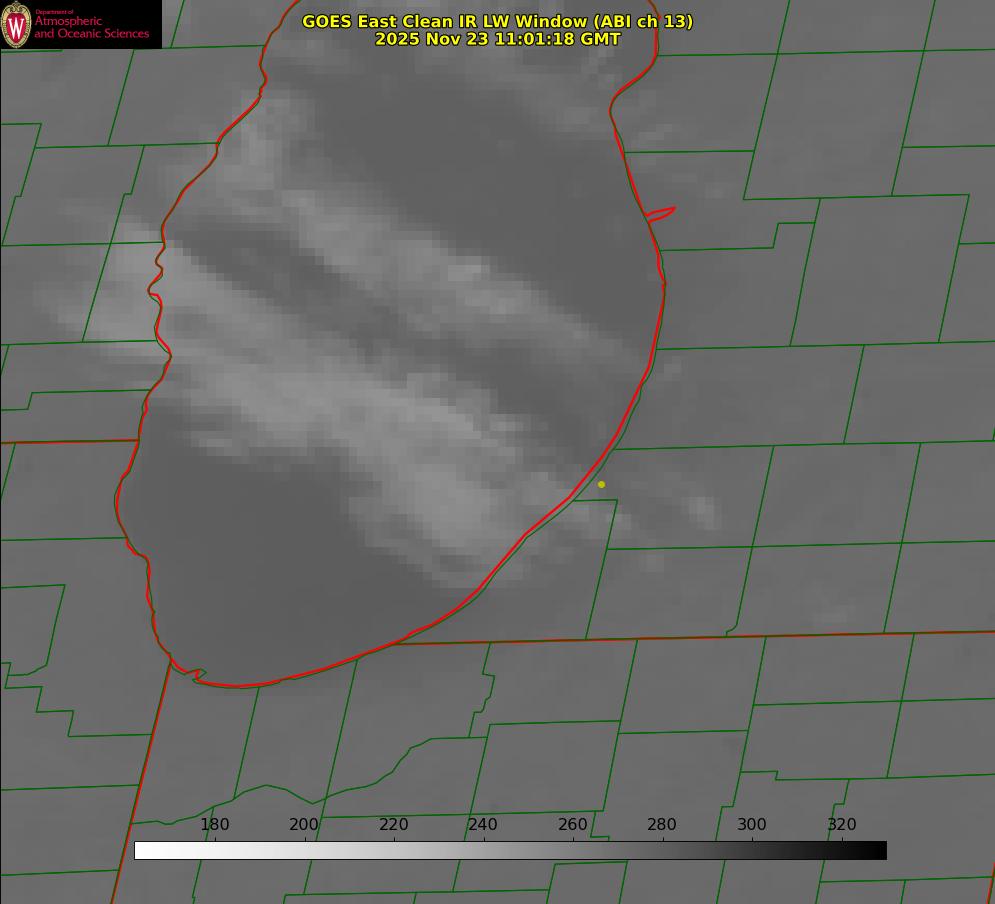This screenshot has height=904, width=995.
Task: Click the 220 label on the colorbar
Action: pos(393,824)
